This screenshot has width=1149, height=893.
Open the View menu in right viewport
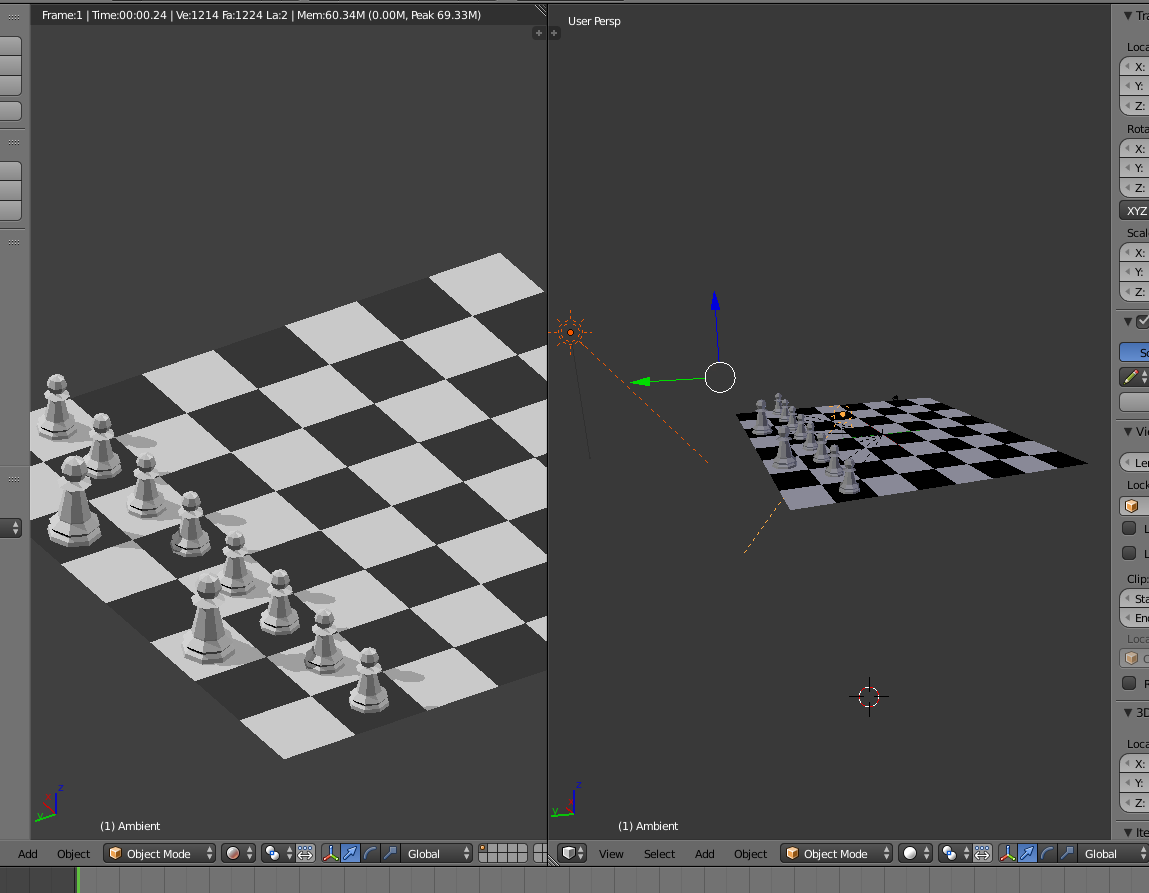tap(611, 854)
